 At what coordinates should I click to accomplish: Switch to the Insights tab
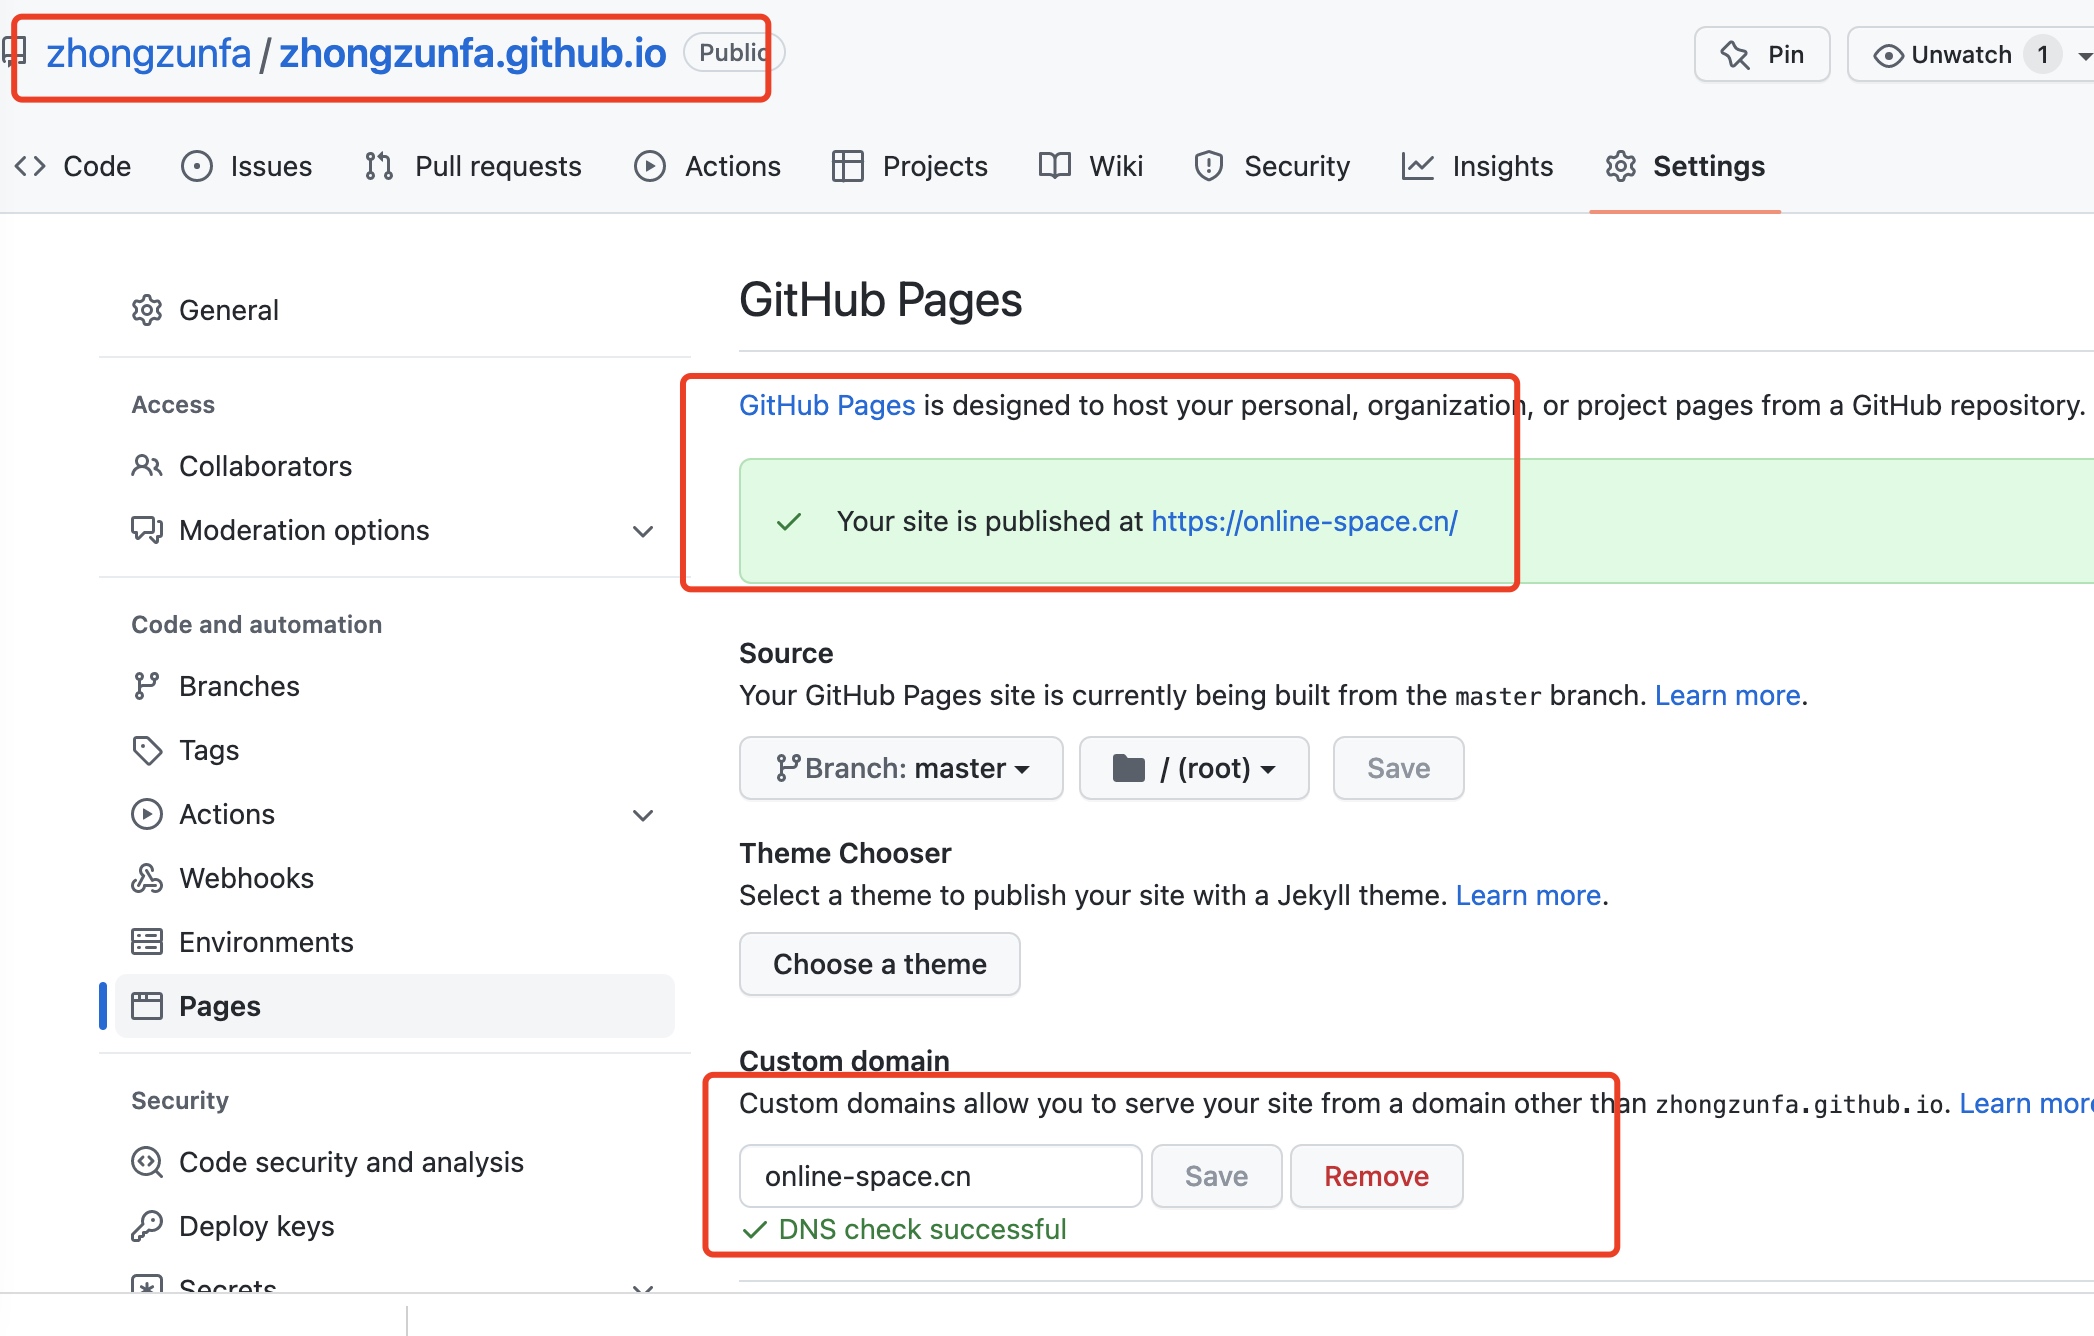click(1478, 166)
